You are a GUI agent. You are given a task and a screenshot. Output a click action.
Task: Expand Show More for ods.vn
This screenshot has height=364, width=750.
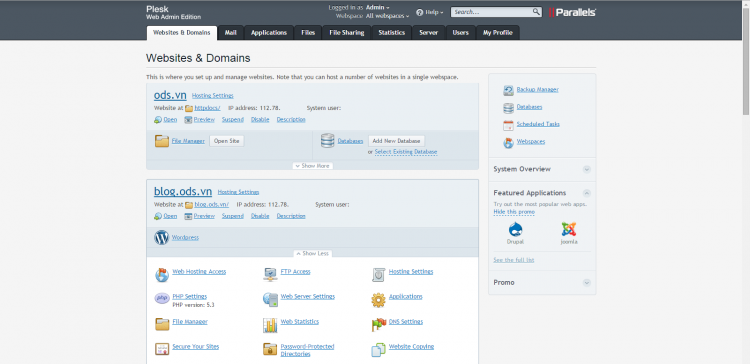[312, 166]
